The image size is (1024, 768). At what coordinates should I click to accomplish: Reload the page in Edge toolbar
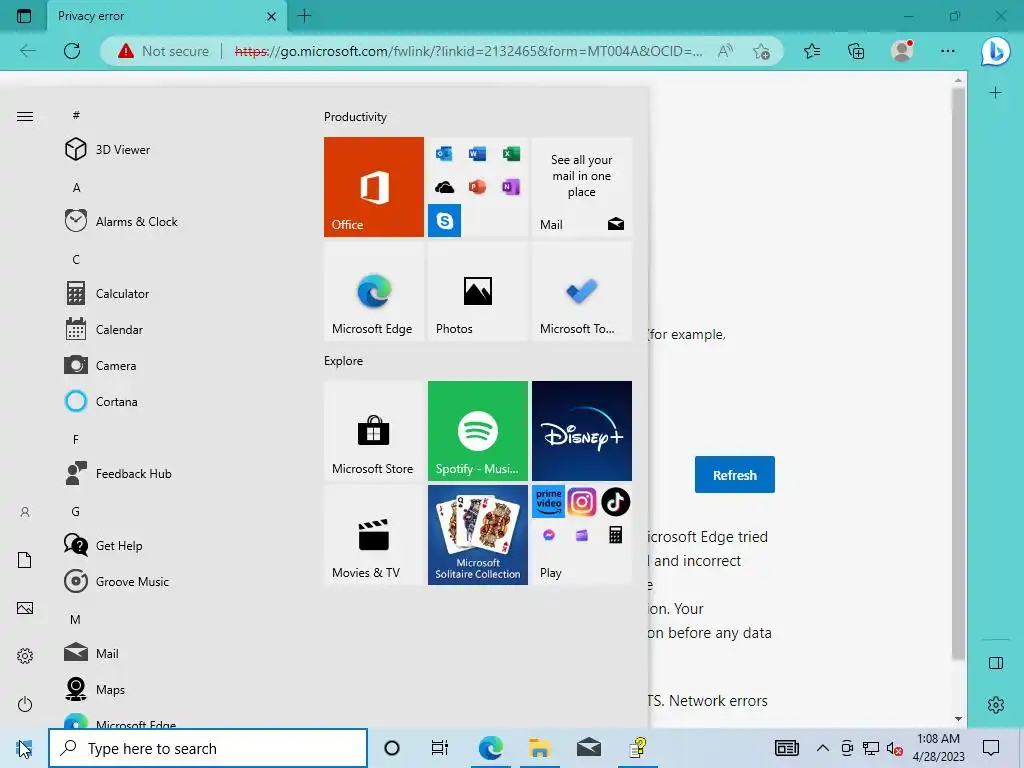pos(72,51)
